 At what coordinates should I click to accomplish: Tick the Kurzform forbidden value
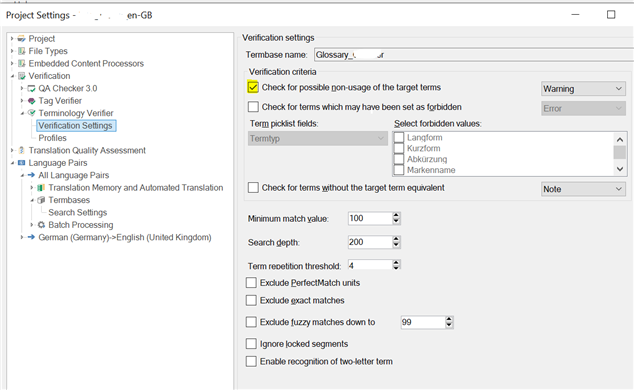(399, 148)
